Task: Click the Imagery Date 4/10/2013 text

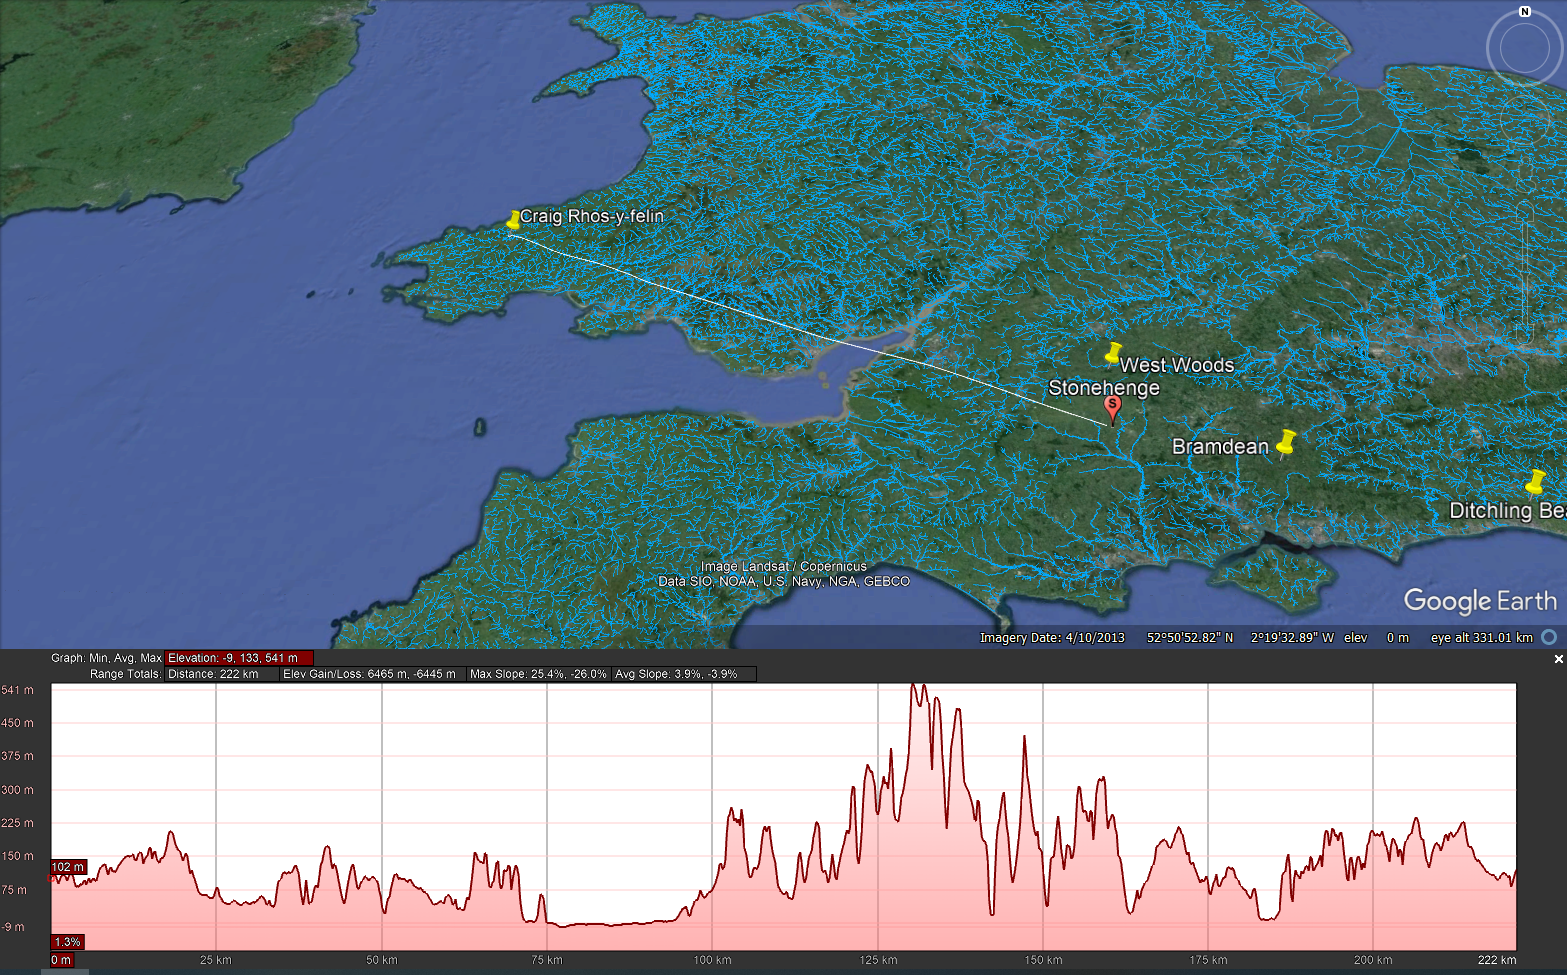Action: pos(1052,638)
